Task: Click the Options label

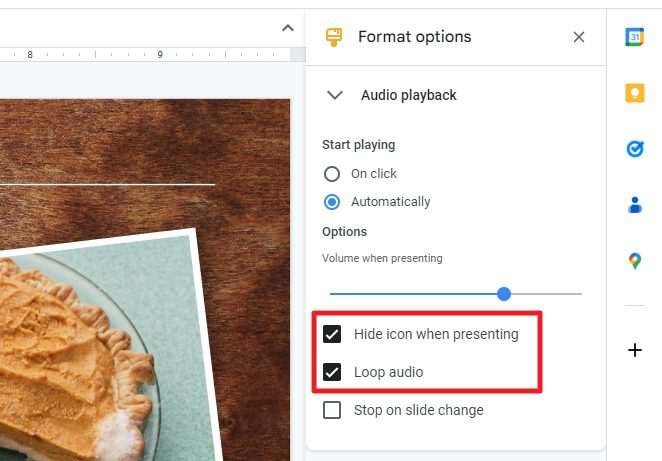Action: click(x=345, y=232)
